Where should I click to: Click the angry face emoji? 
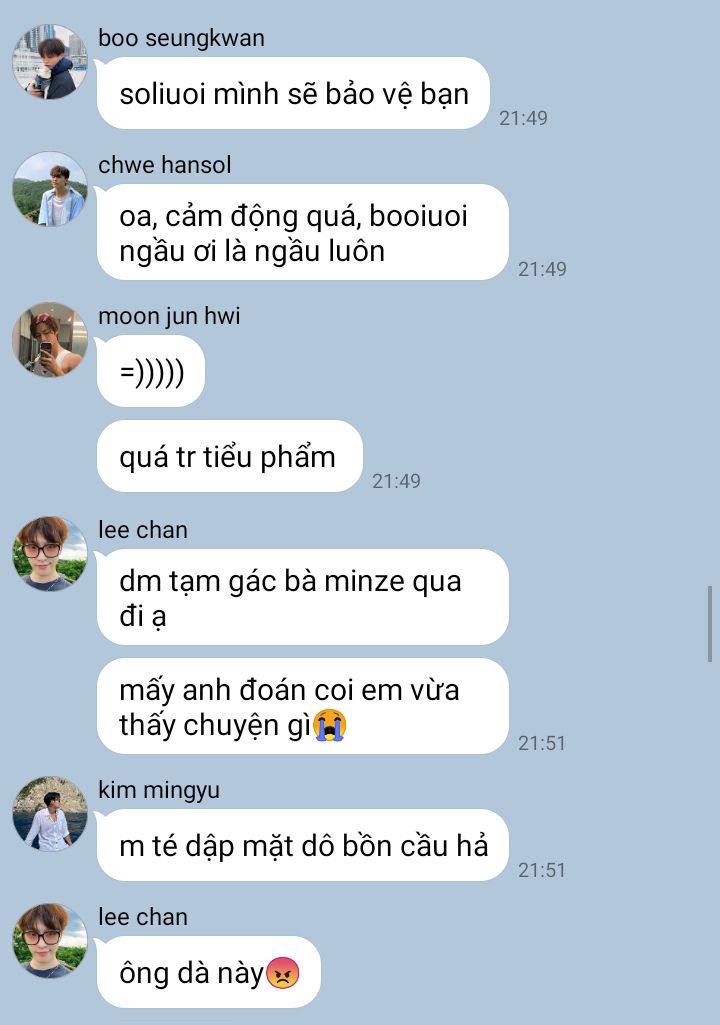tap(283, 973)
